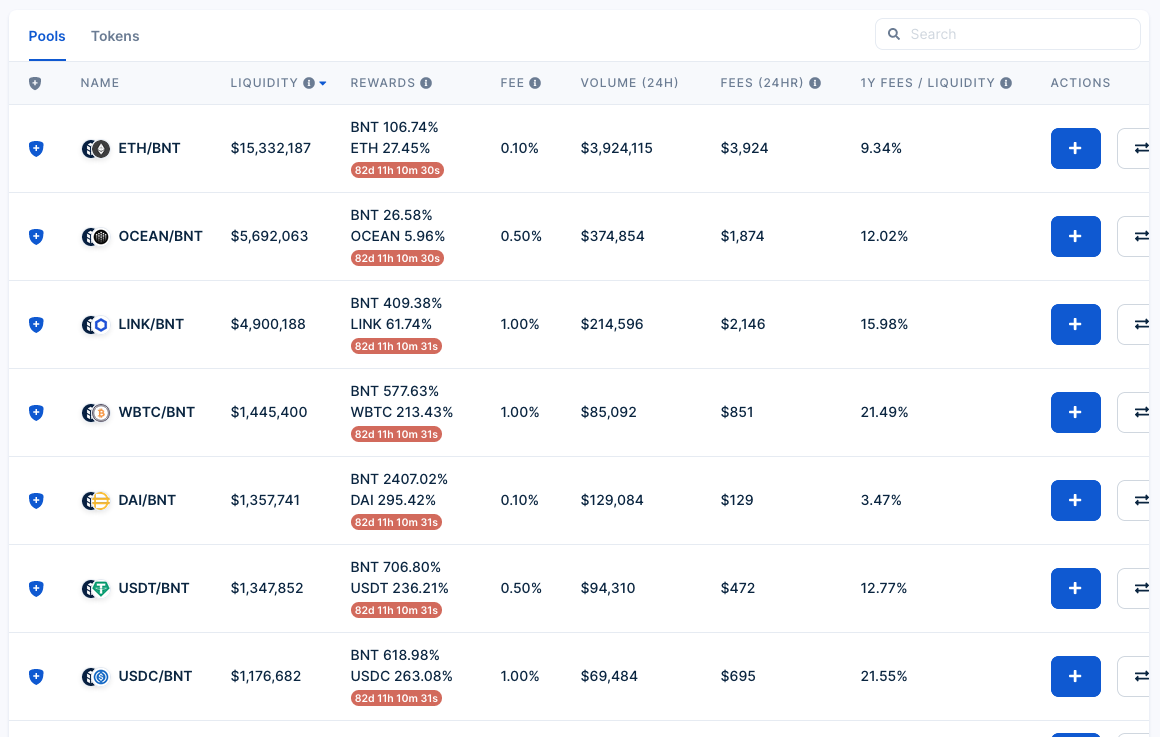
Task: Click the search magnifier icon
Action: (893, 33)
